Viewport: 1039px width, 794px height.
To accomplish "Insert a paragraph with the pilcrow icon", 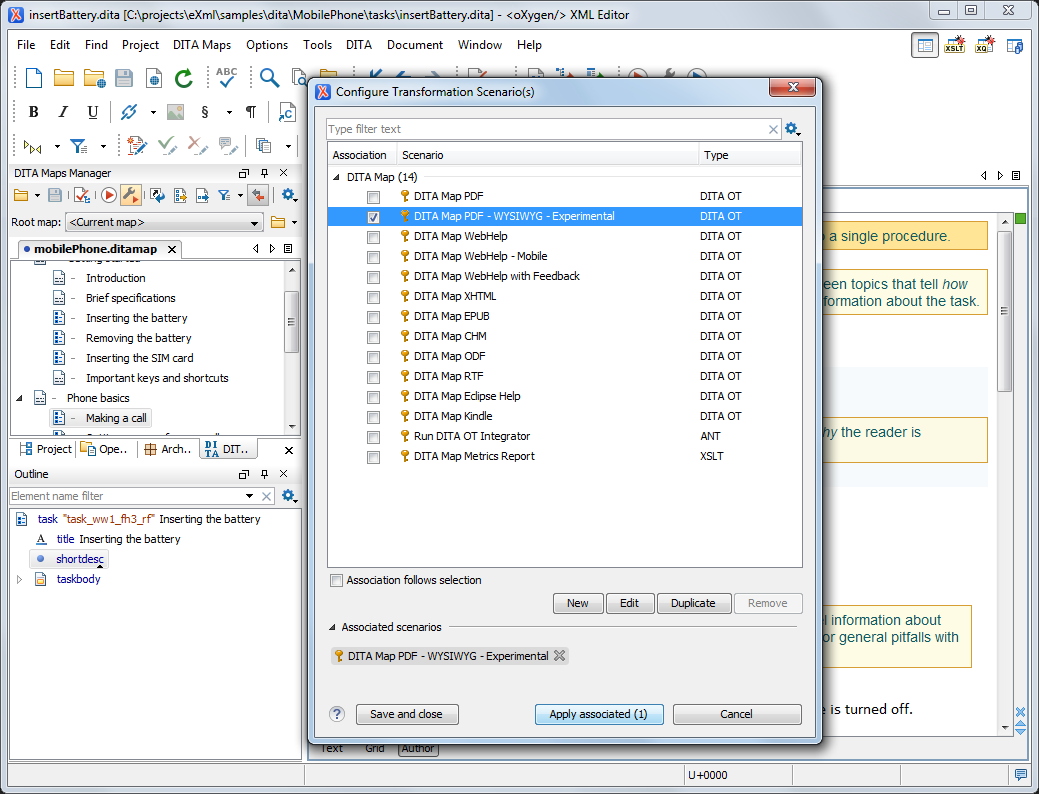I will pos(251,112).
